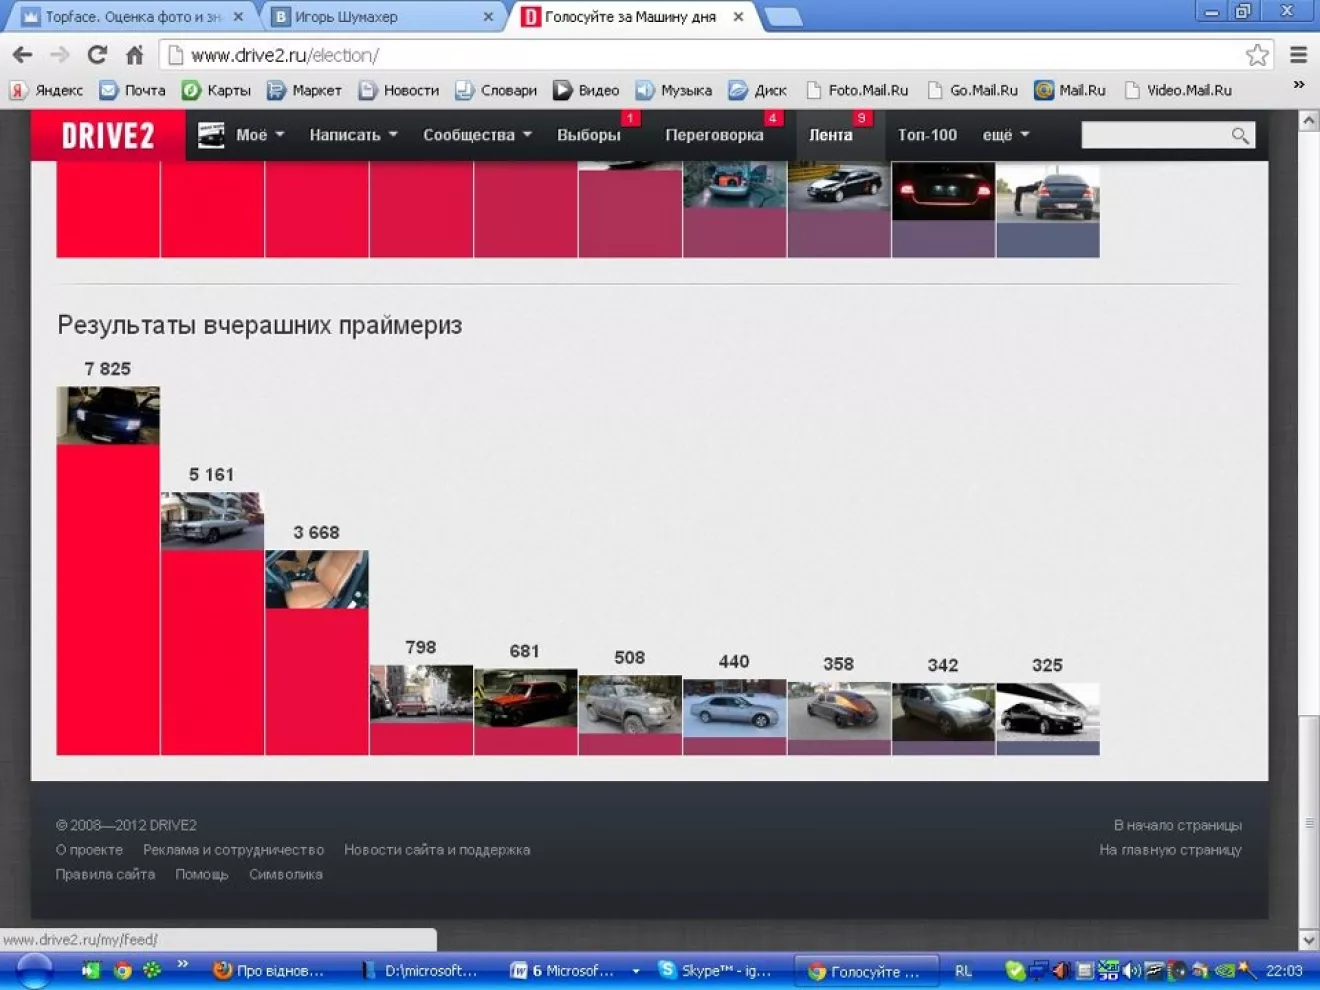Click the search magnifier icon on DRIVE2
The height and width of the screenshot is (990, 1320).
point(1240,135)
